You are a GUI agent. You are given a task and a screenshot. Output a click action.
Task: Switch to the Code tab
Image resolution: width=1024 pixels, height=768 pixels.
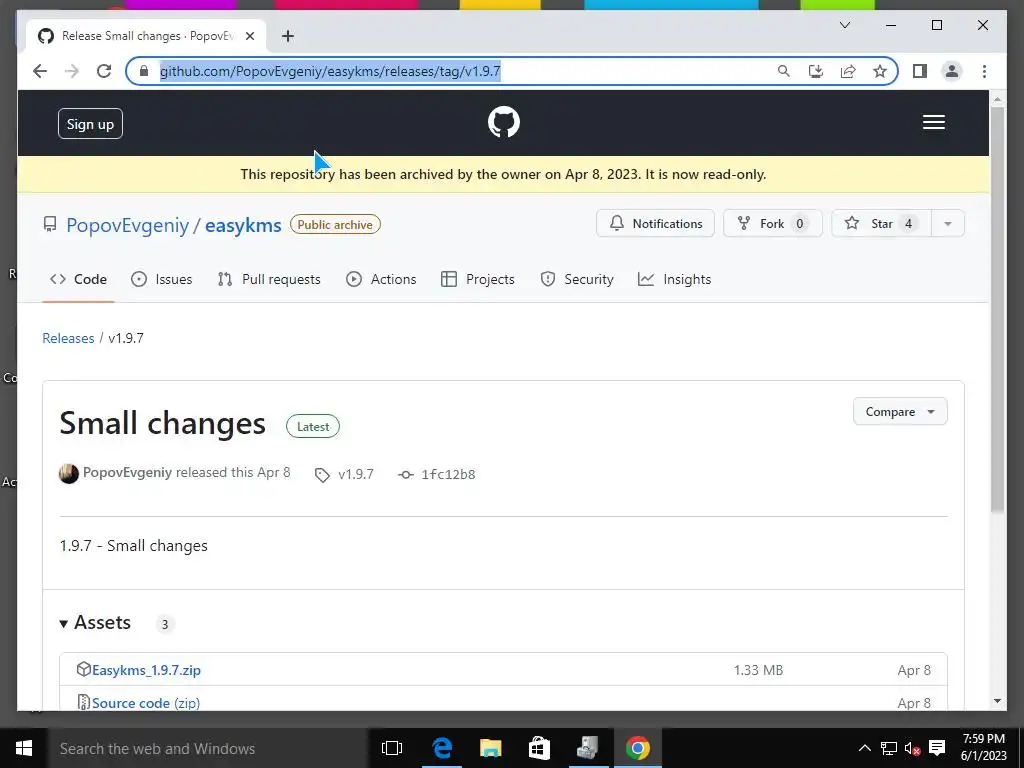tap(78, 280)
